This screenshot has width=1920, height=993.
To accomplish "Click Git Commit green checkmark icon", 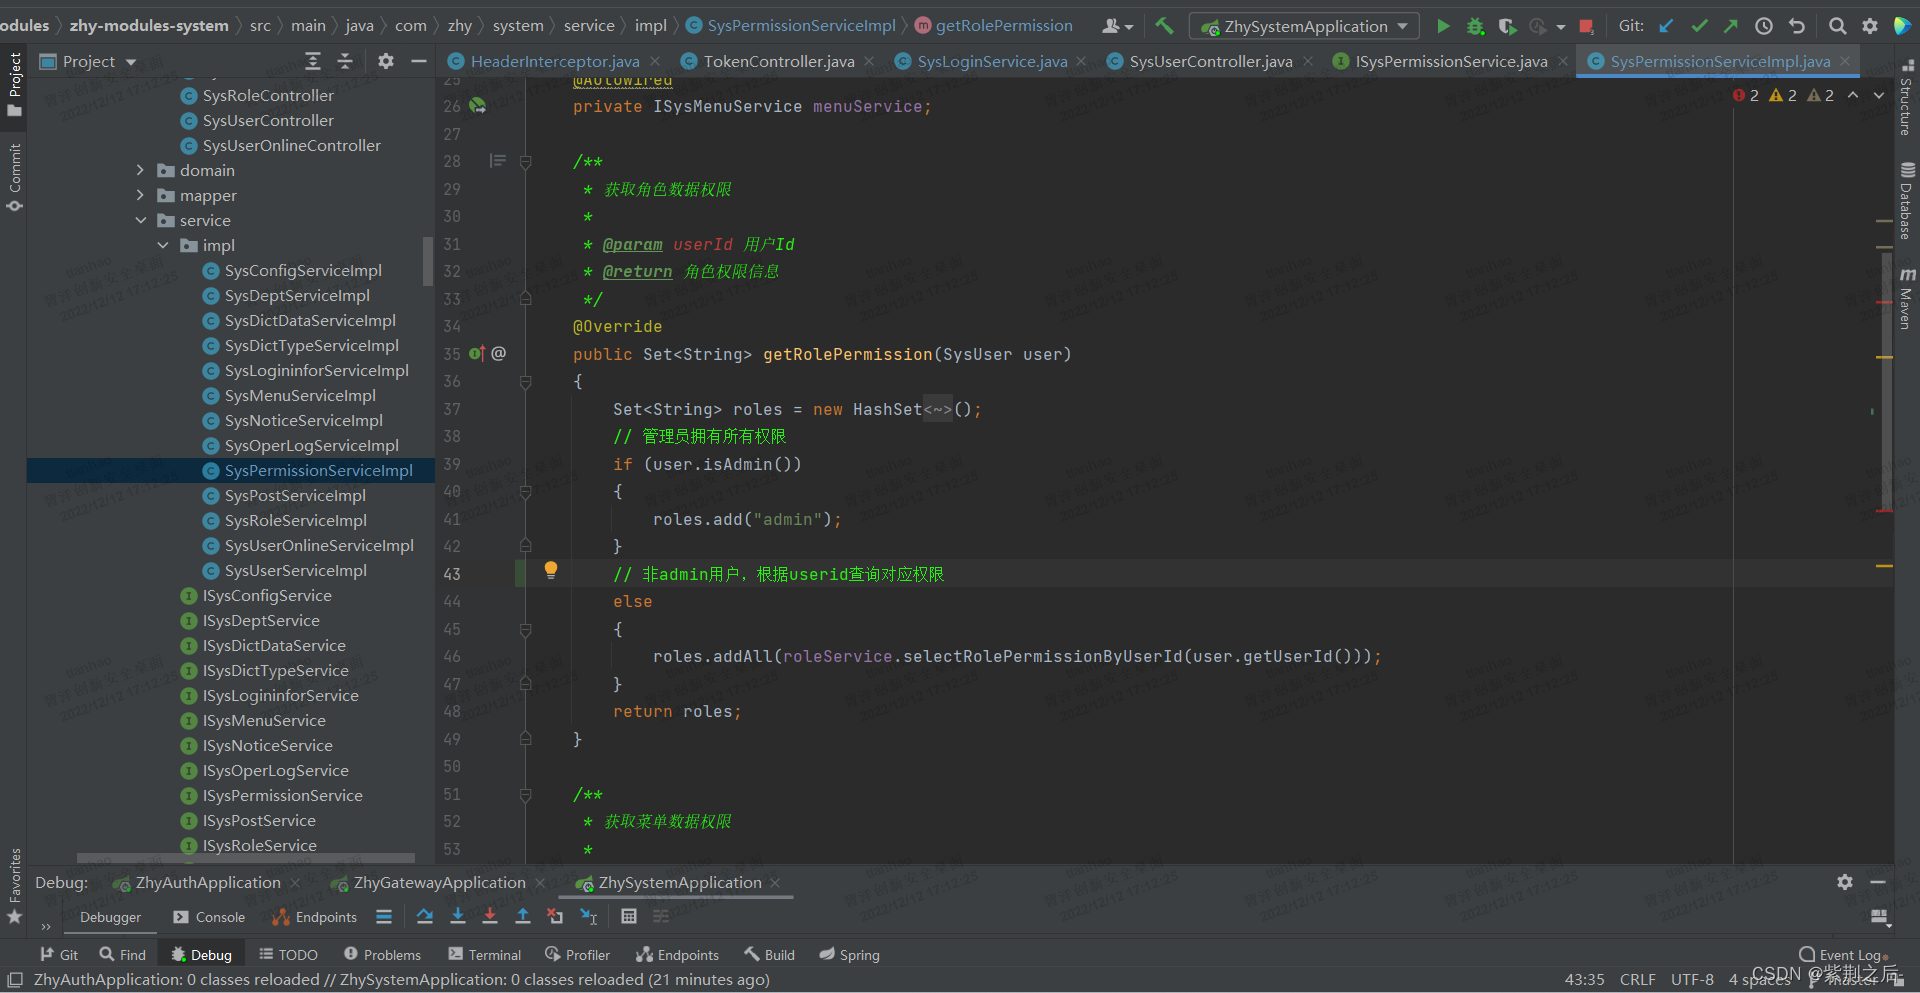I will (x=1699, y=26).
